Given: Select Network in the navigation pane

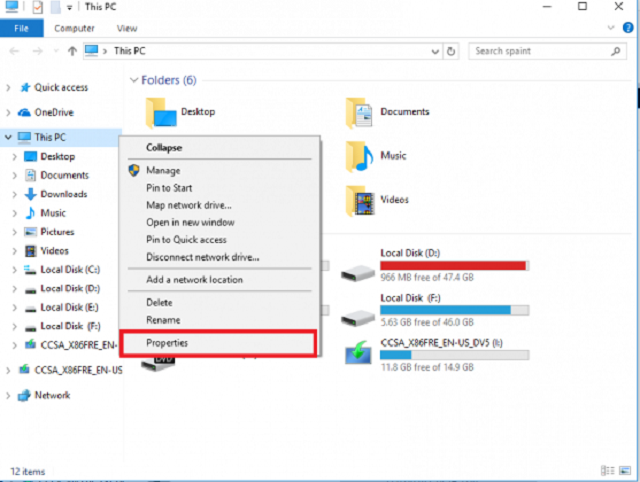Looking at the screenshot, I should (52, 395).
